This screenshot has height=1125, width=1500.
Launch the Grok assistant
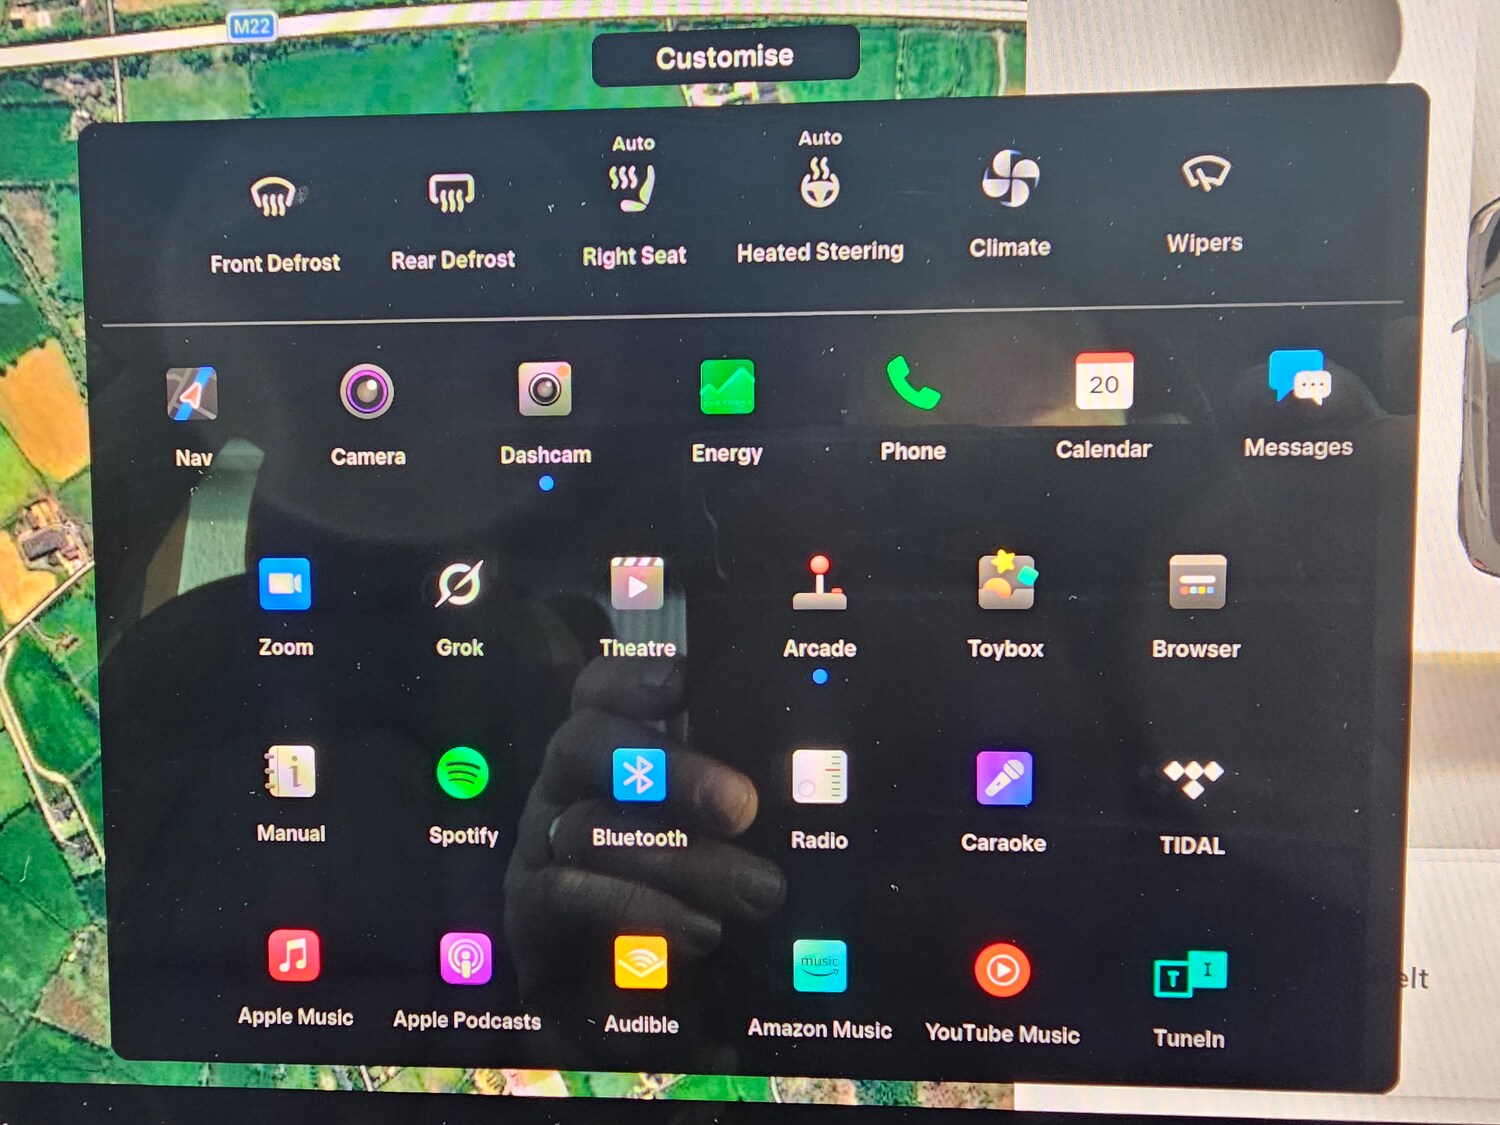click(x=460, y=584)
